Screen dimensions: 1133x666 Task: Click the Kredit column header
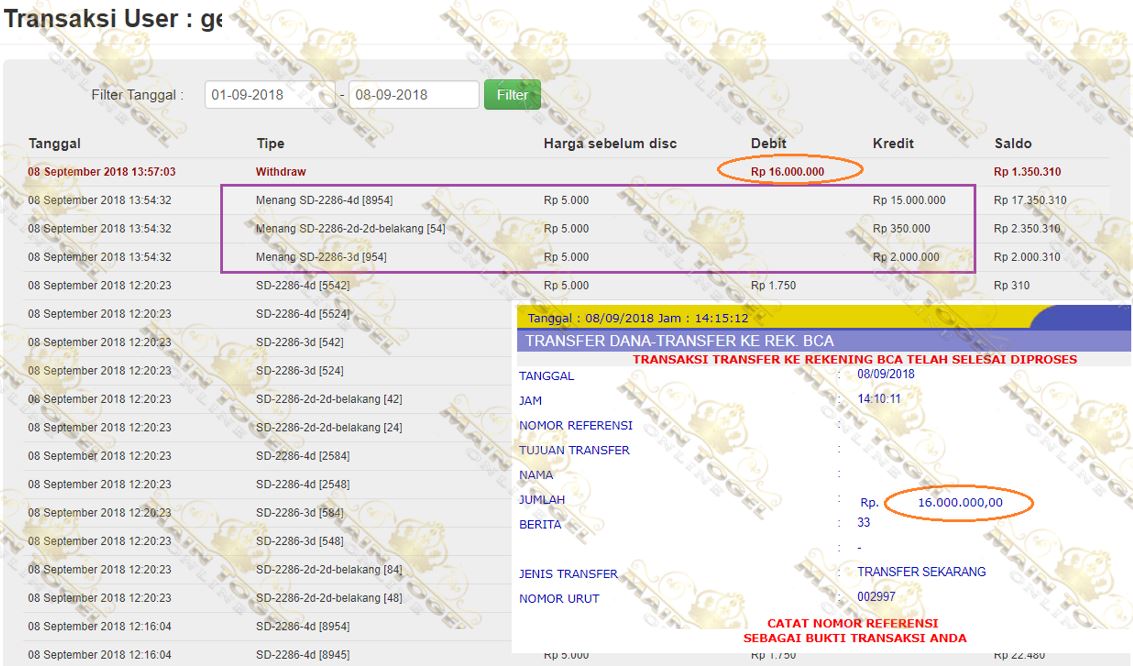pyautogui.click(x=893, y=143)
